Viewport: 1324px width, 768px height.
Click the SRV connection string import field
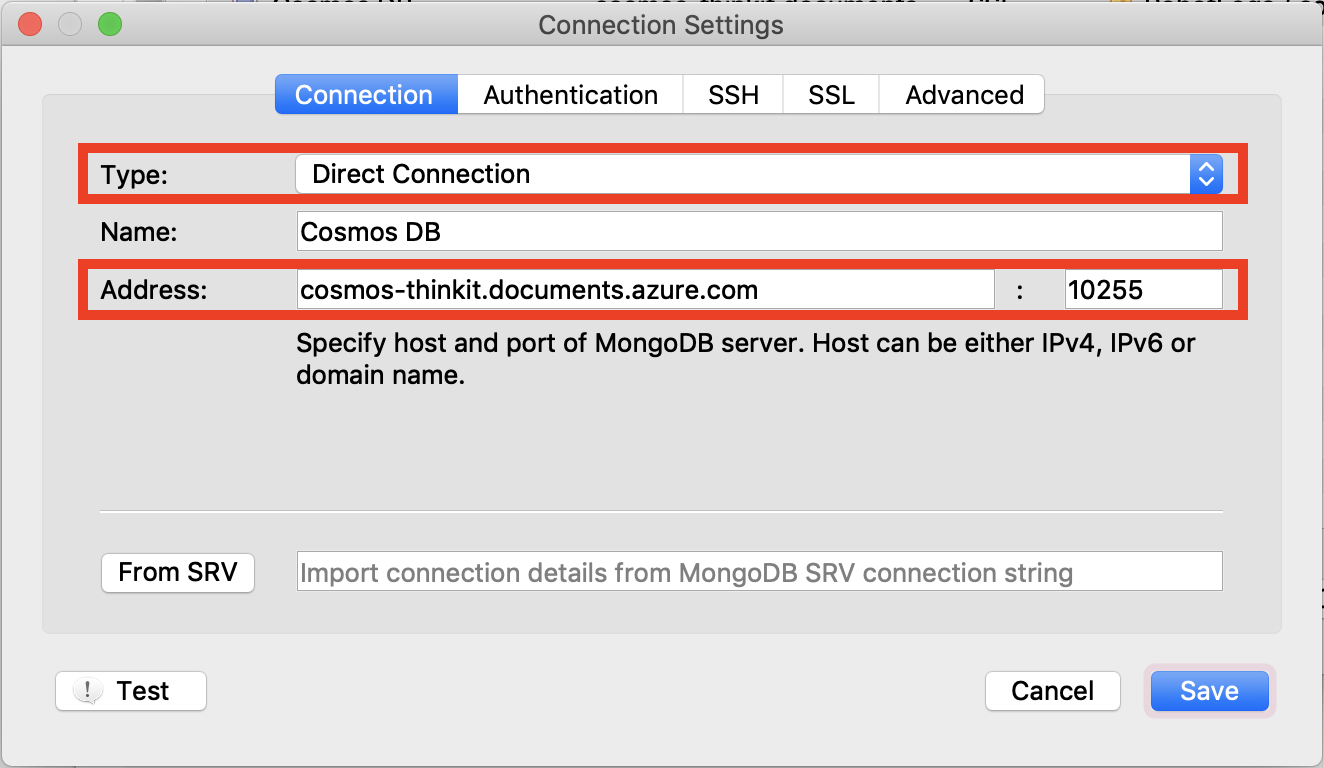point(759,572)
